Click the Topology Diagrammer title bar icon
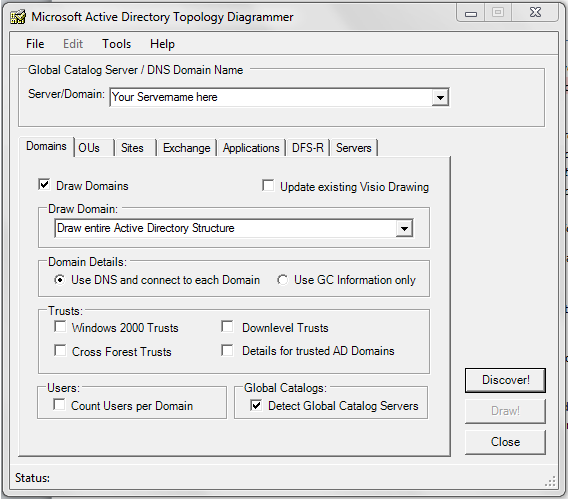 point(17,17)
